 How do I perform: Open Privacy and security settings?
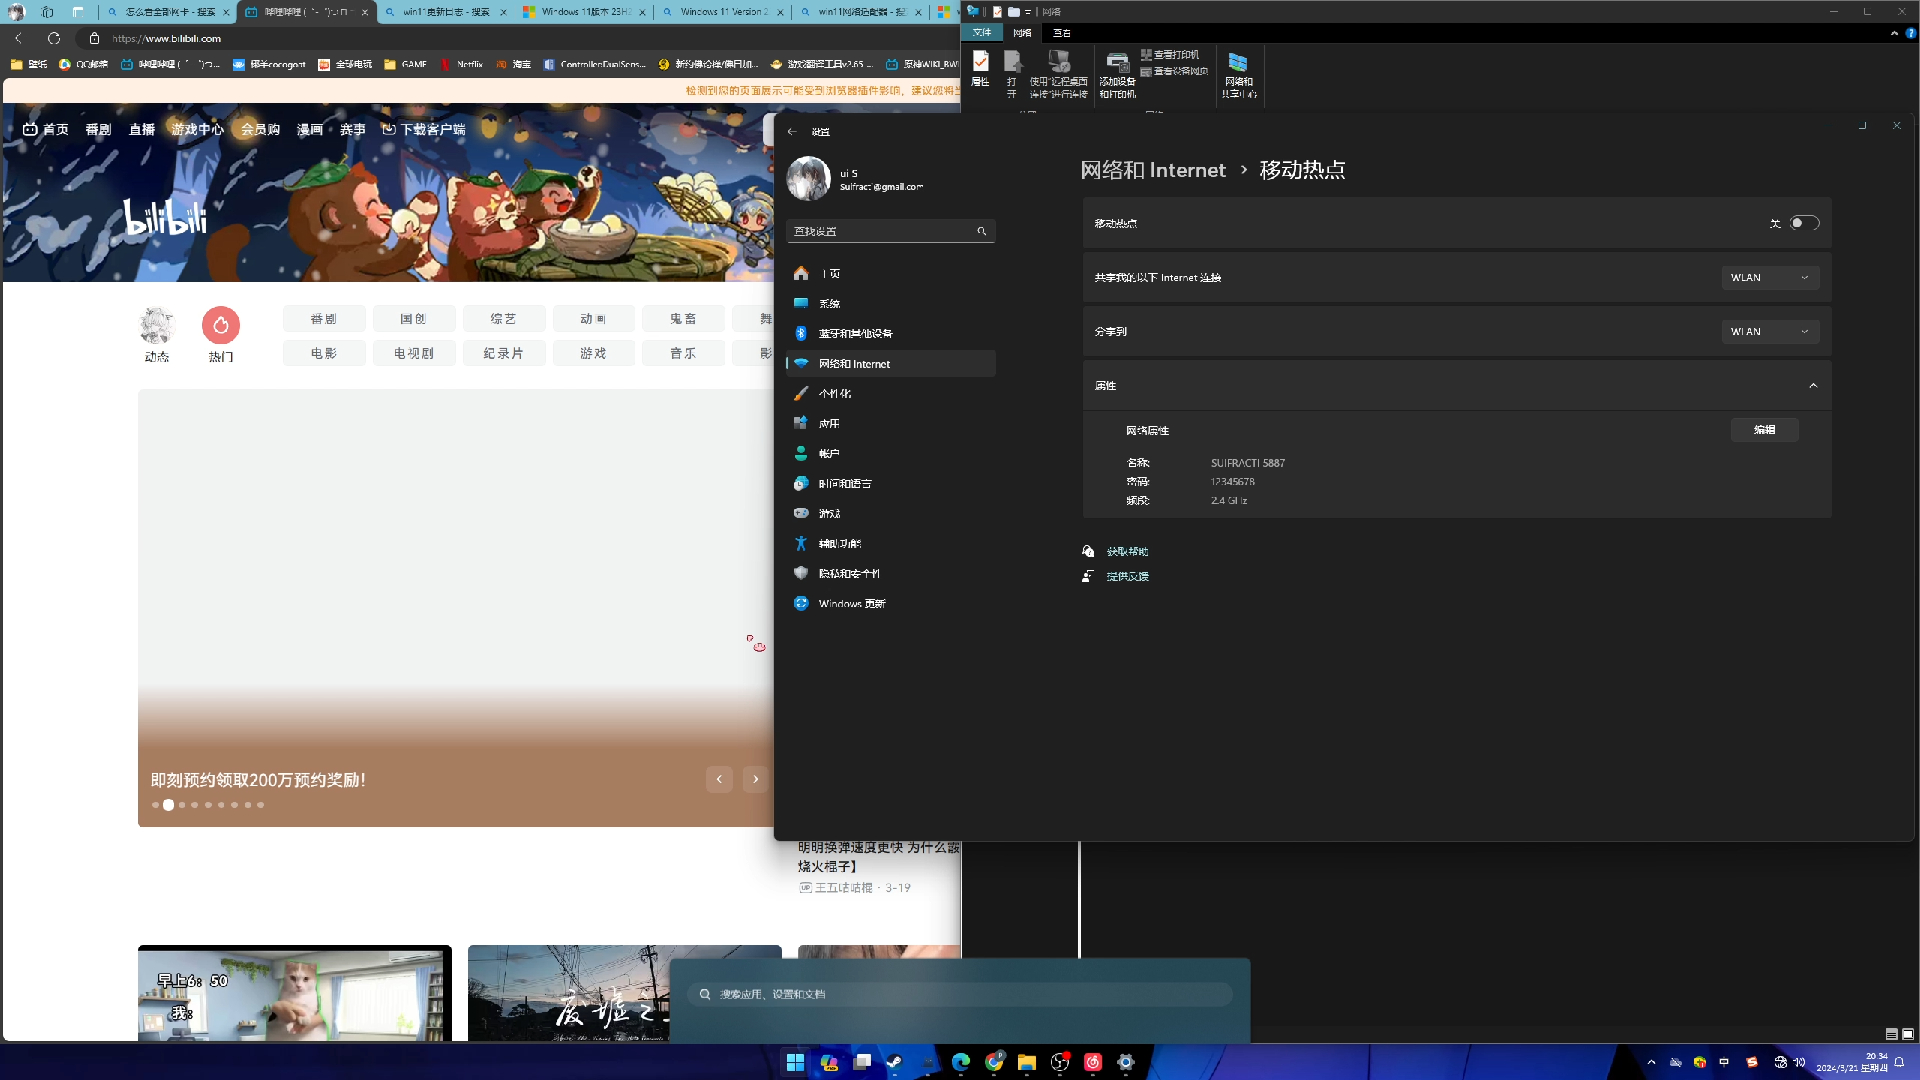click(890, 573)
